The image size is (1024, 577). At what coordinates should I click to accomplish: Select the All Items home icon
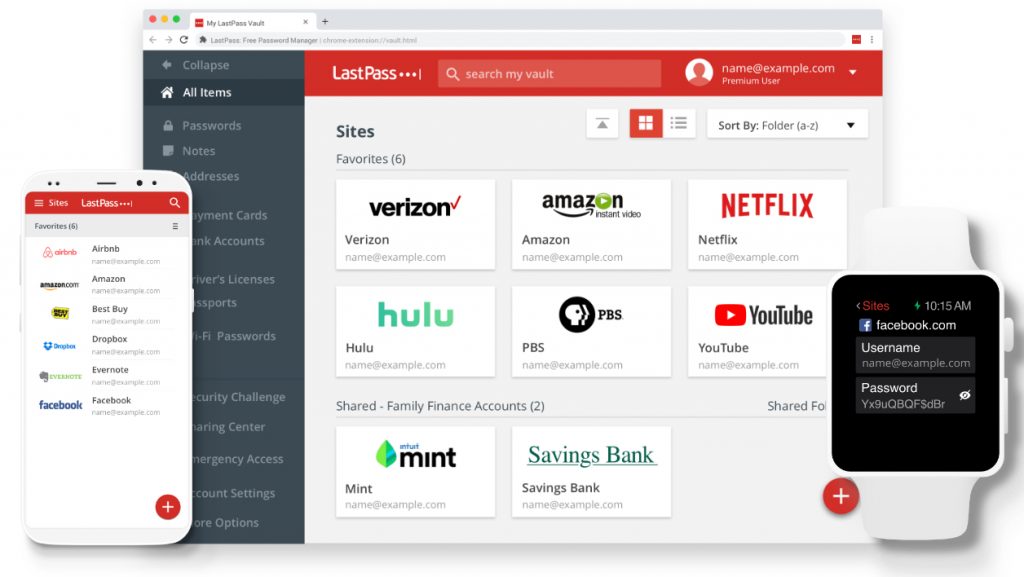(x=167, y=92)
